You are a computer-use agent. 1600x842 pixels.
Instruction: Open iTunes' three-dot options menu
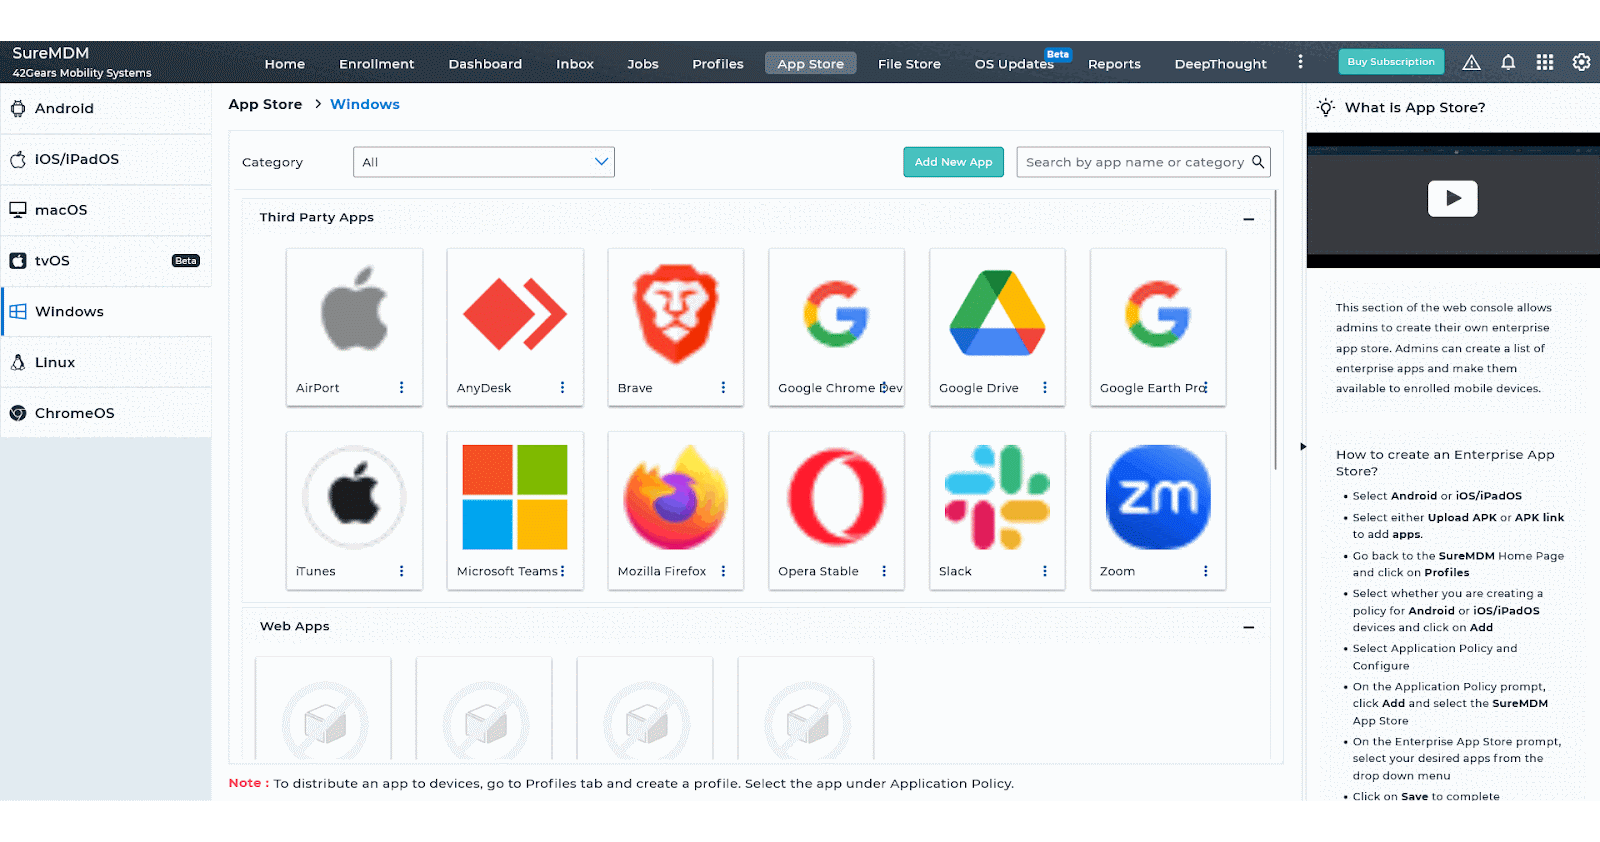402,571
